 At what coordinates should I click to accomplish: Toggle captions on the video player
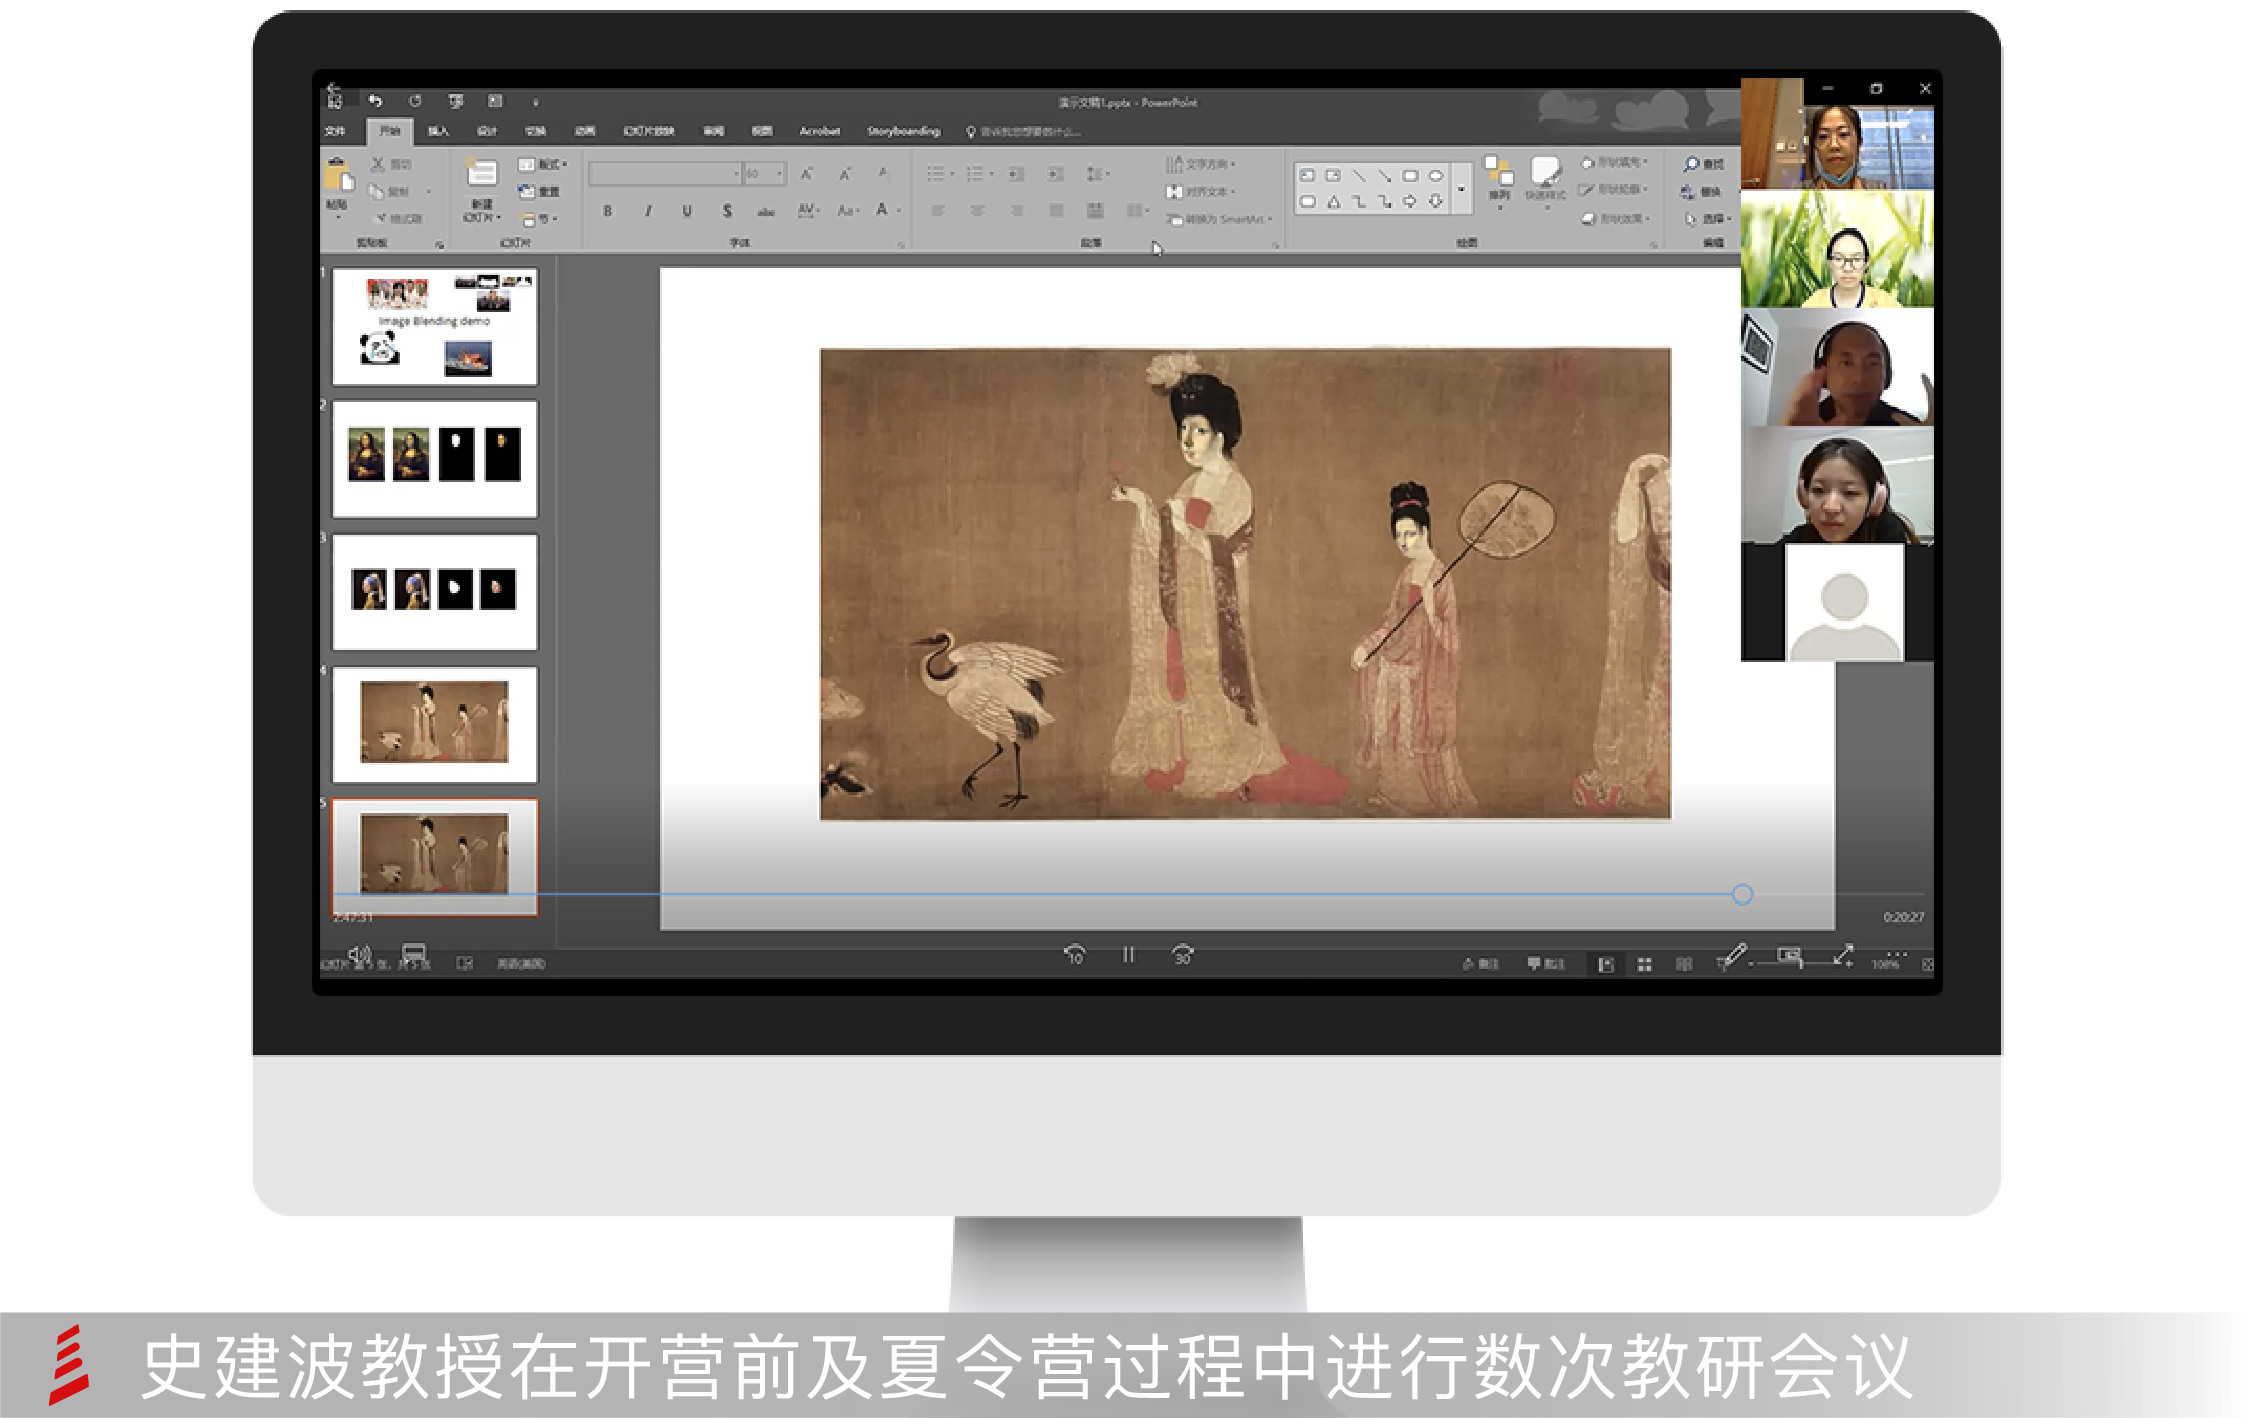tap(413, 953)
